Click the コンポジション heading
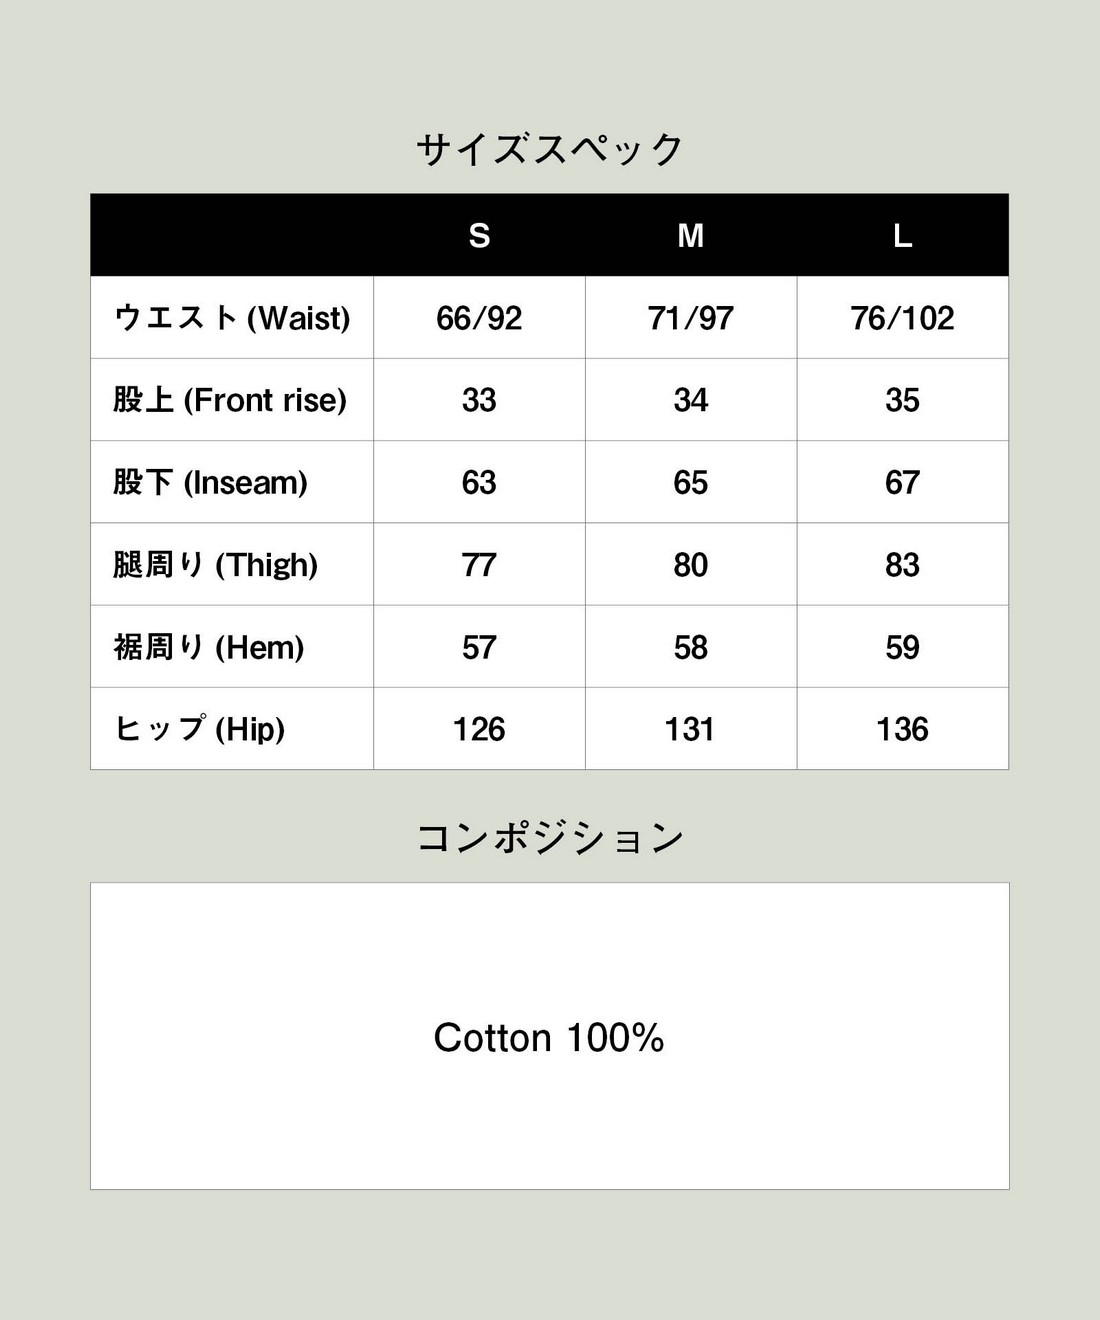 [x=549, y=838]
